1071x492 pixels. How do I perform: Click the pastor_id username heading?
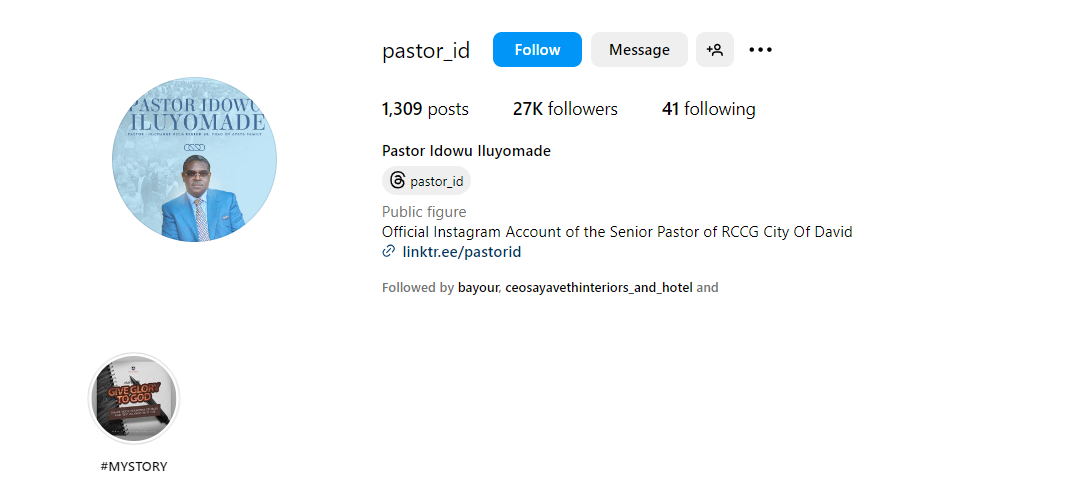426,50
